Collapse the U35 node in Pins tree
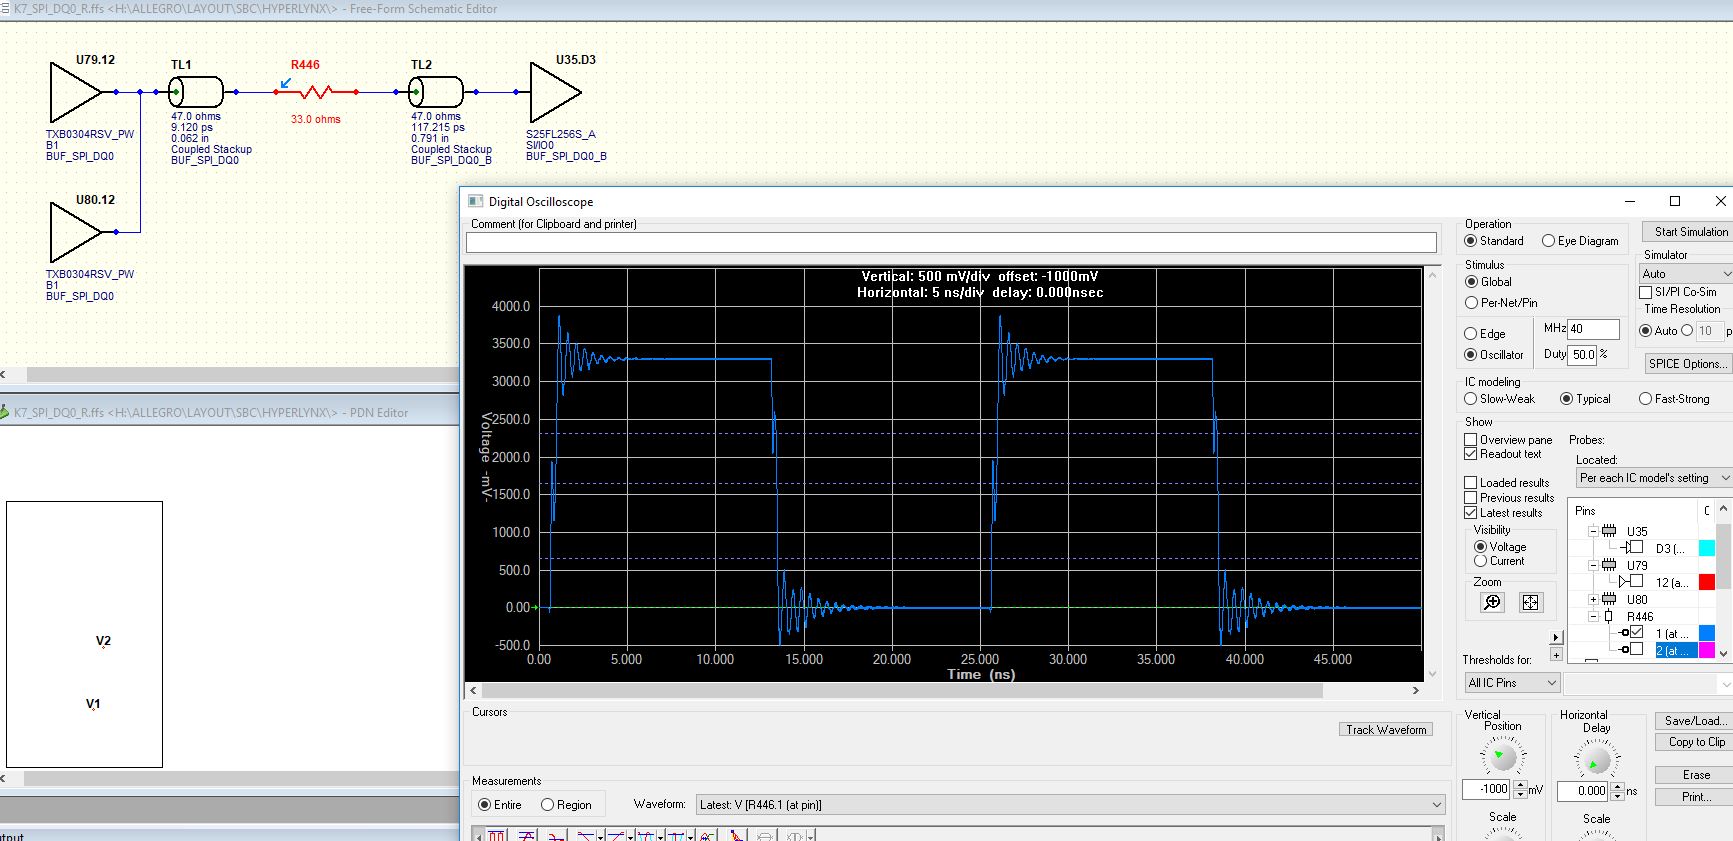Image resolution: width=1733 pixels, height=841 pixels. click(1594, 531)
